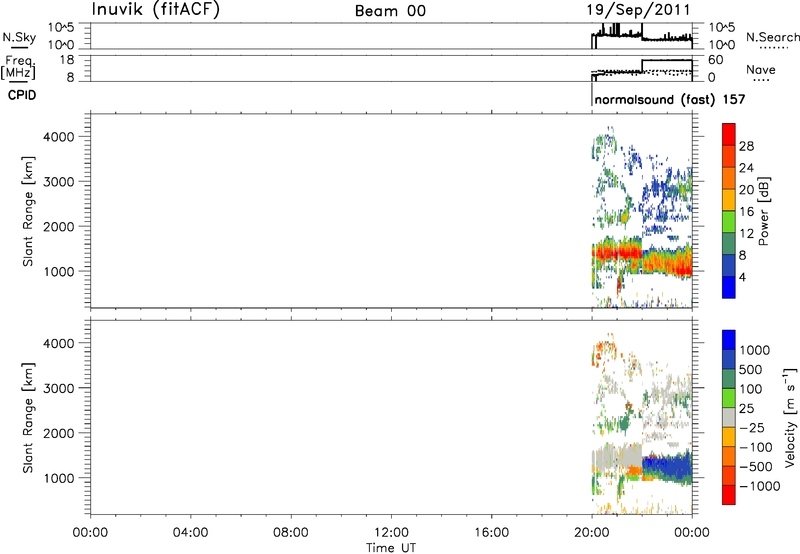This screenshot has height=554, width=800.
Task: Click the '16:00' time tick label
Action: 491,533
